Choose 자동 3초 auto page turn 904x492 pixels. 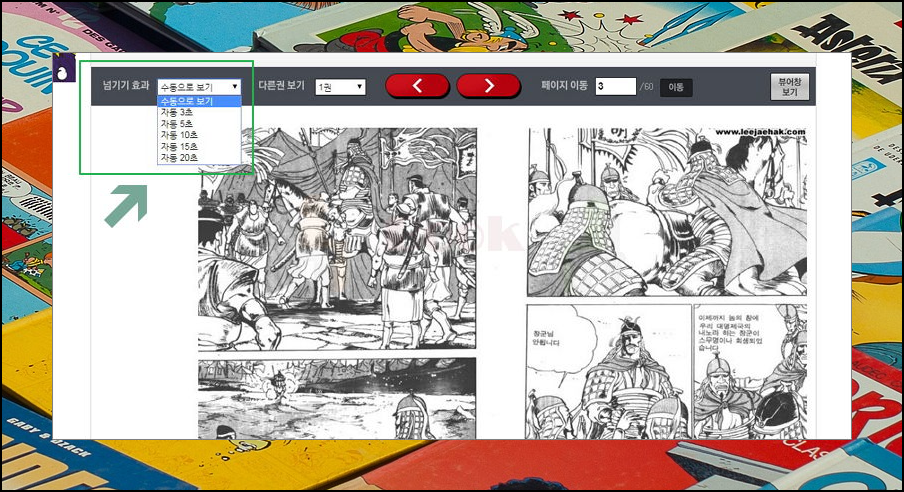[199, 112]
